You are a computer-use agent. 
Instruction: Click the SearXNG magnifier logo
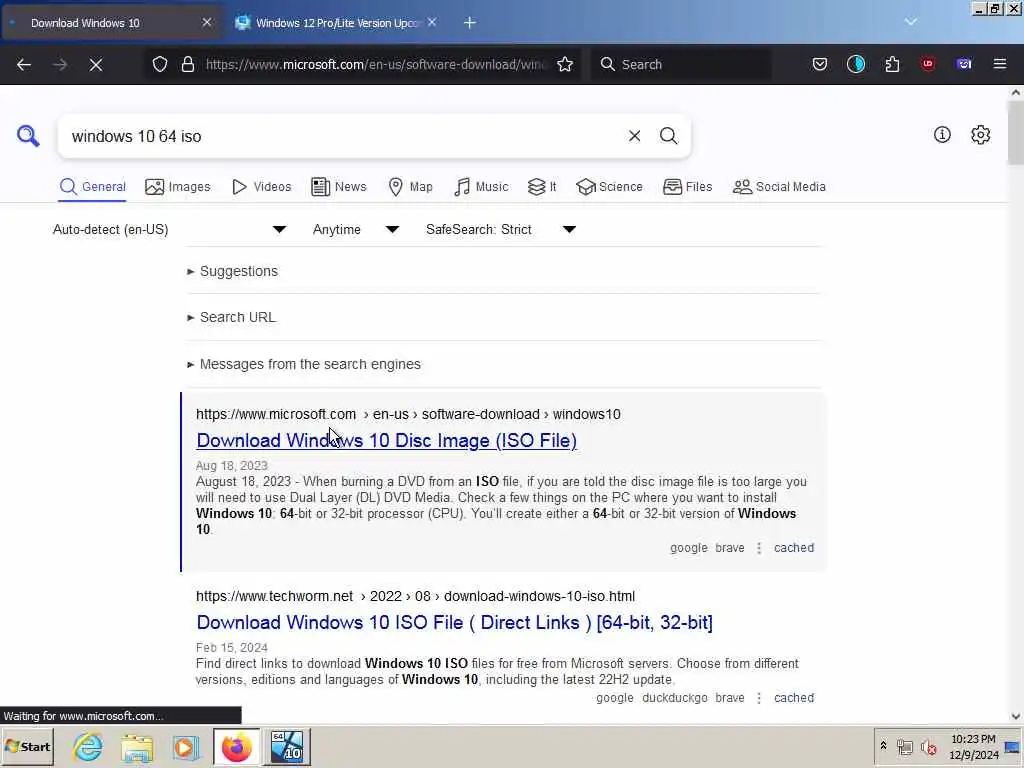pyautogui.click(x=28, y=136)
